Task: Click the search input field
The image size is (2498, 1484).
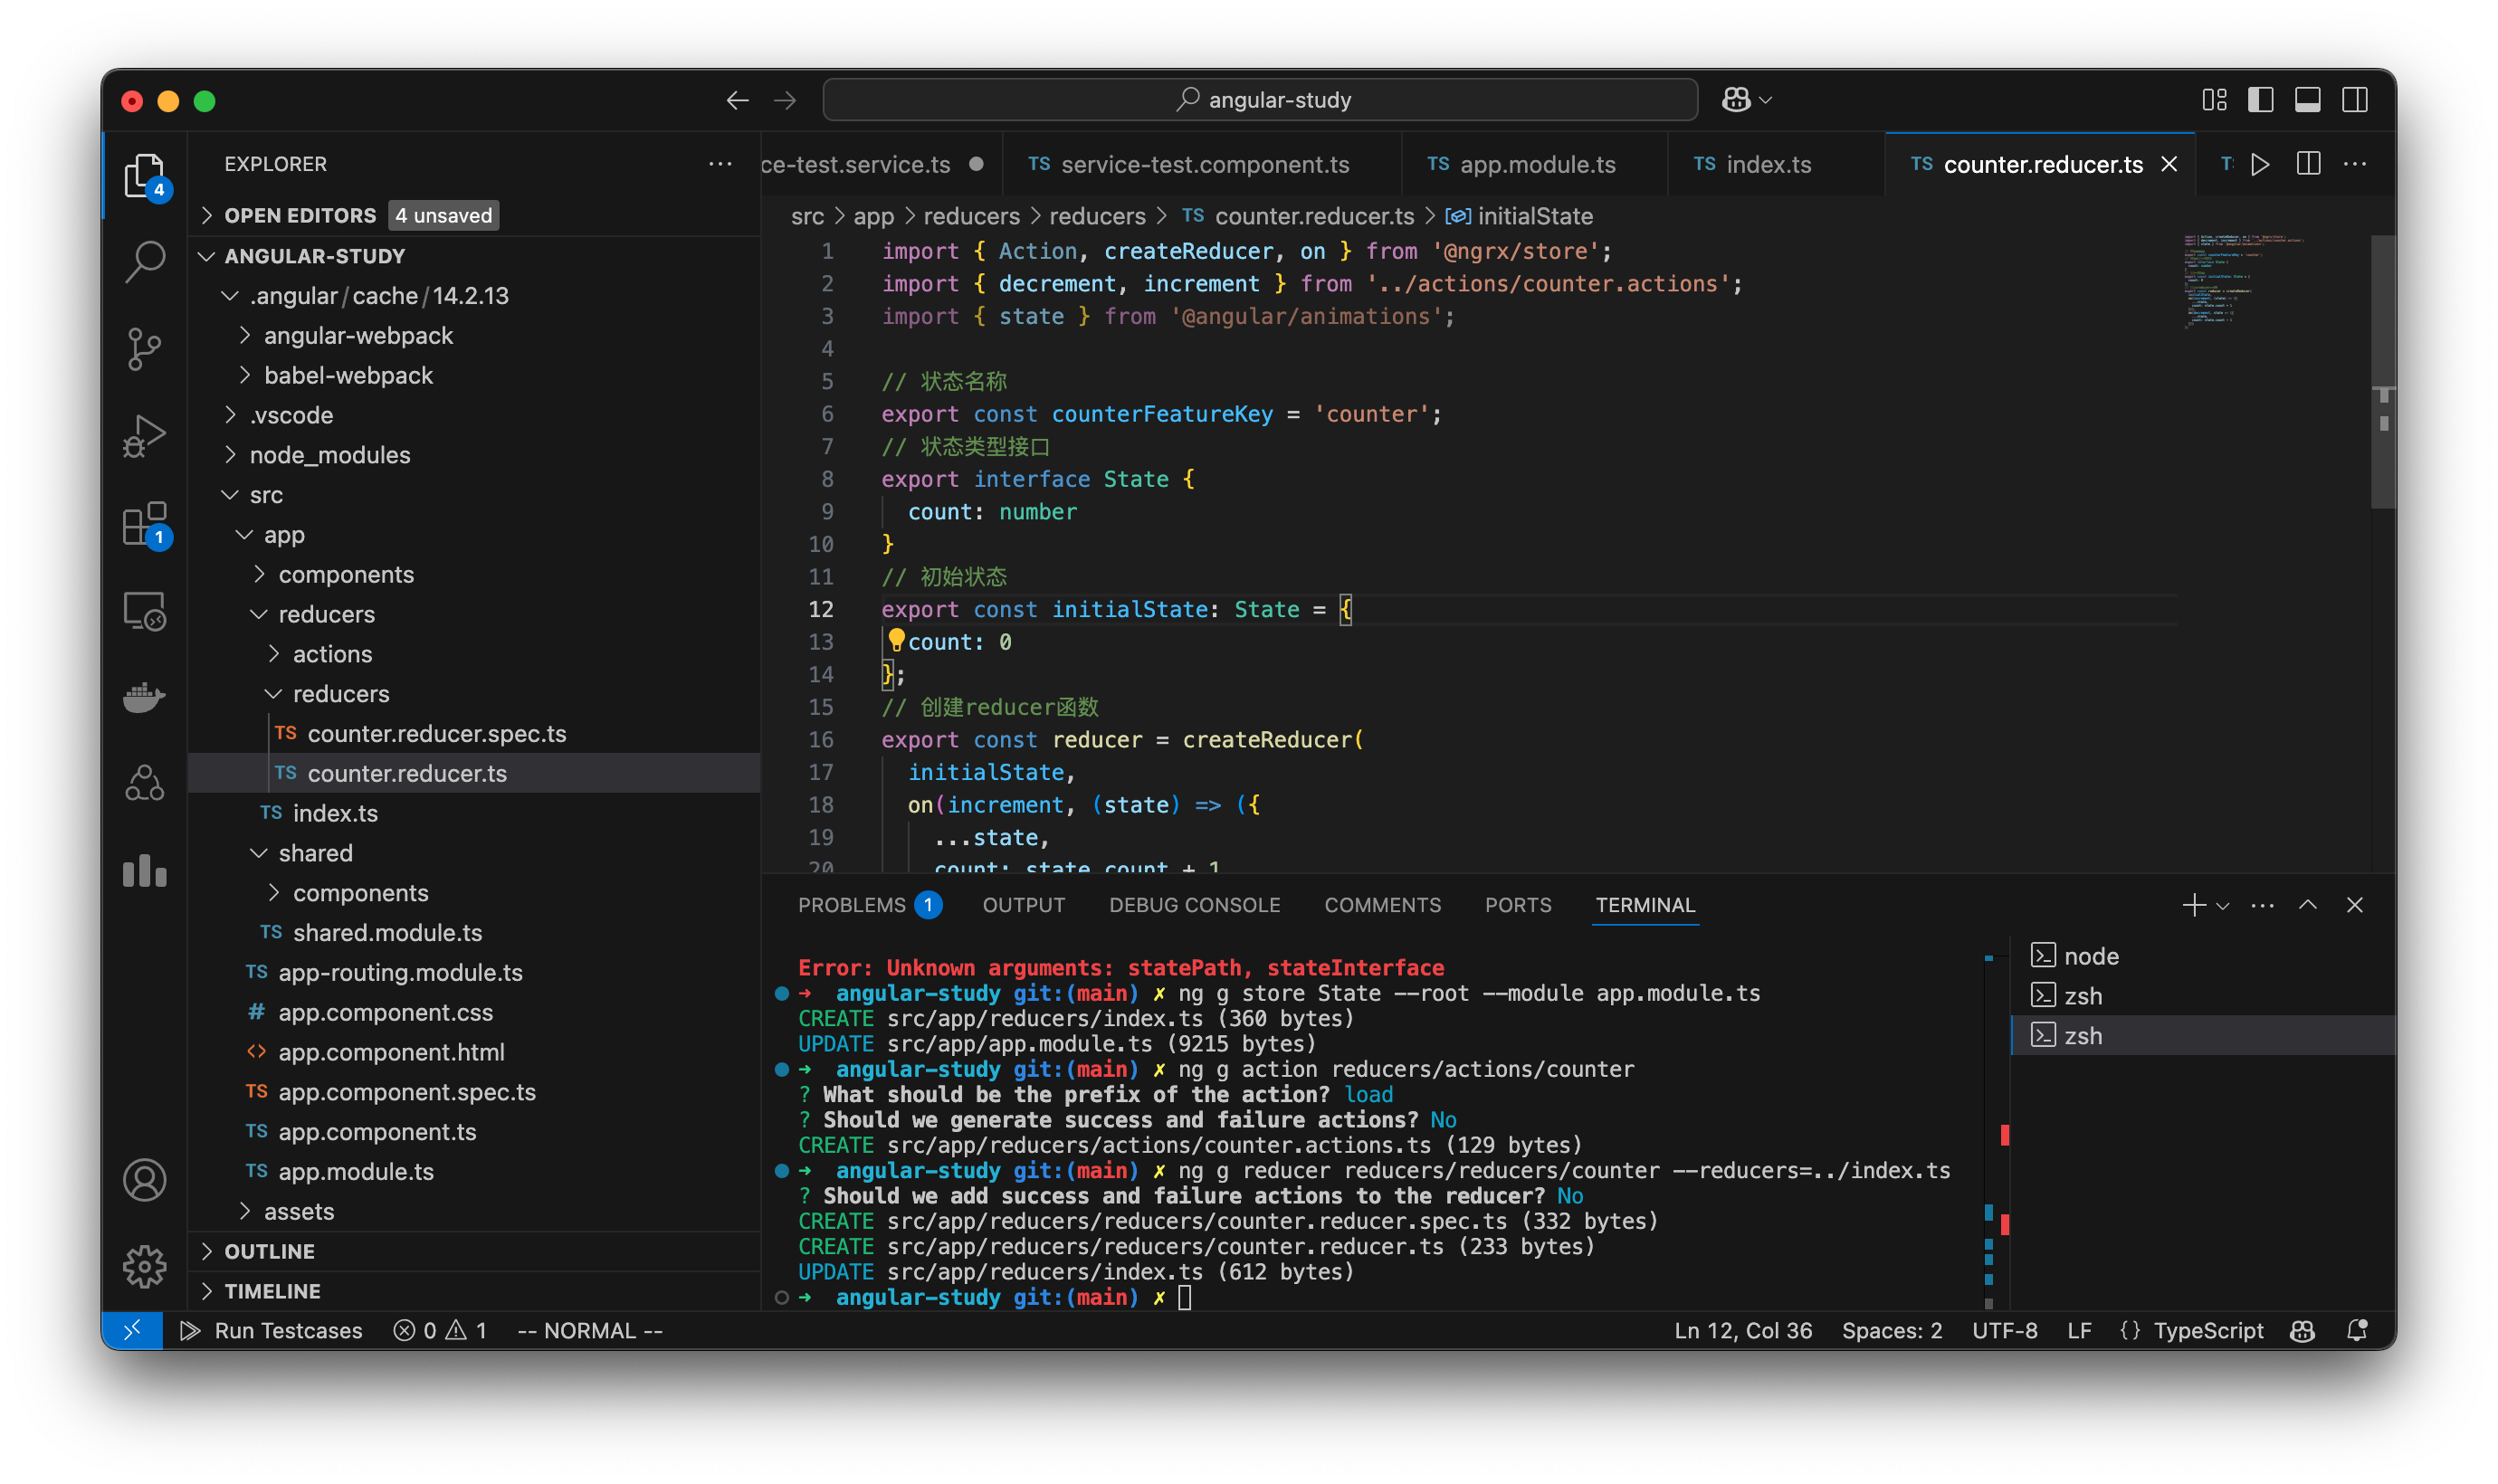Action: [x=1260, y=99]
